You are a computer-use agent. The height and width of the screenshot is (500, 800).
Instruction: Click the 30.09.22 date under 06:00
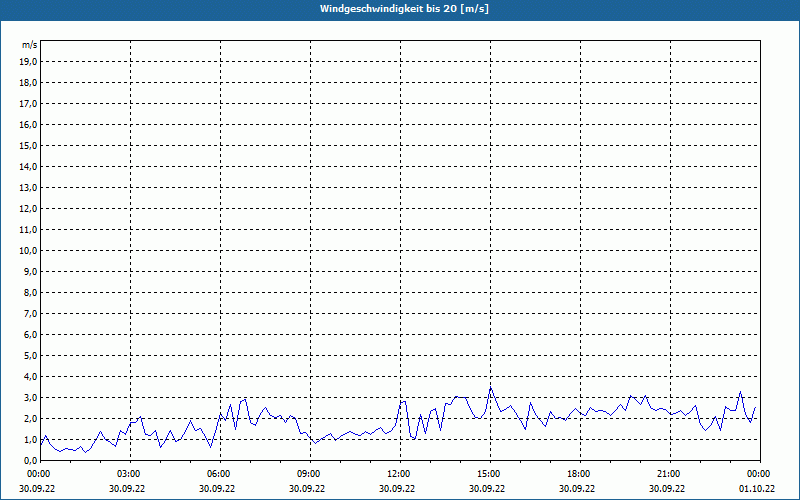coord(217,488)
